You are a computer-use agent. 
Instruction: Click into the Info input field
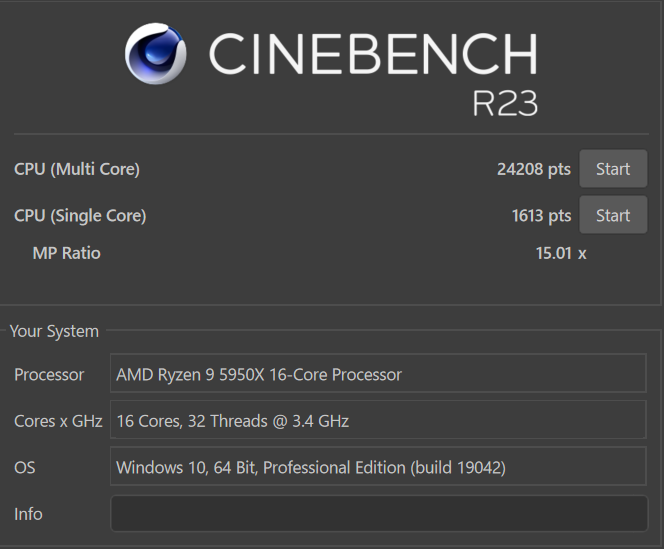coord(379,513)
